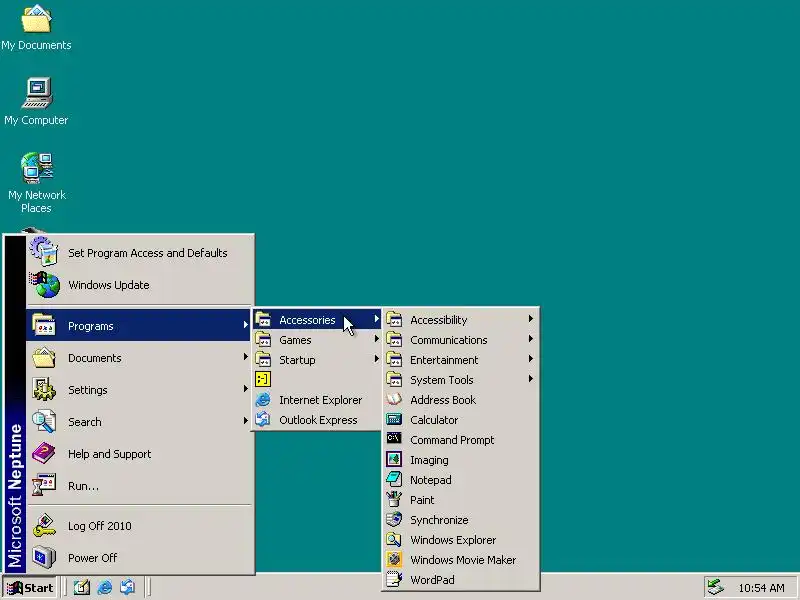Screen dimensions: 800x600
Task: Click the Set Program Access and Defaults icon
Action: [44, 252]
